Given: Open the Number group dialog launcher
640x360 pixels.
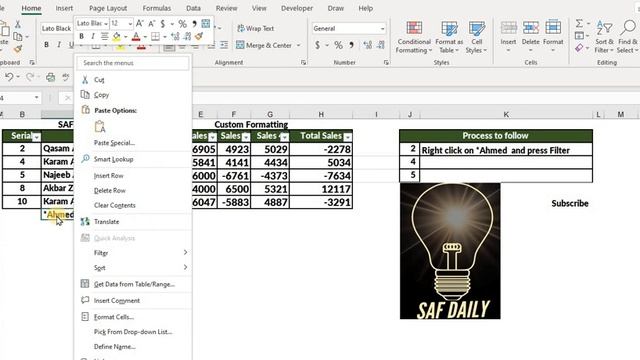Looking at the screenshot, I should pyautogui.click(x=386, y=62).
